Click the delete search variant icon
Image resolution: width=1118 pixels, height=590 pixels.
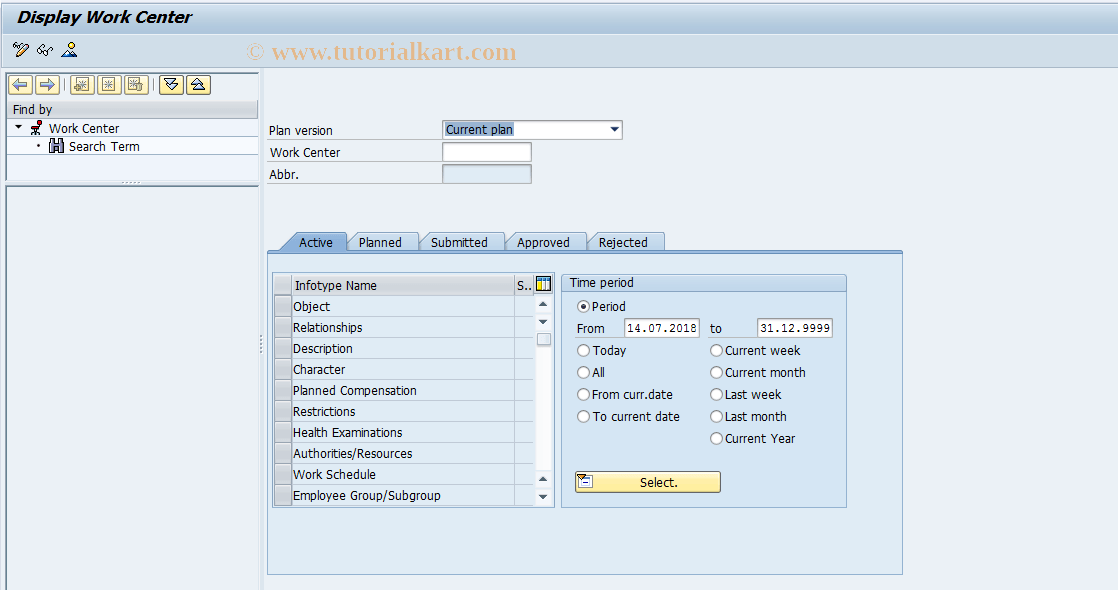[135, 85]
